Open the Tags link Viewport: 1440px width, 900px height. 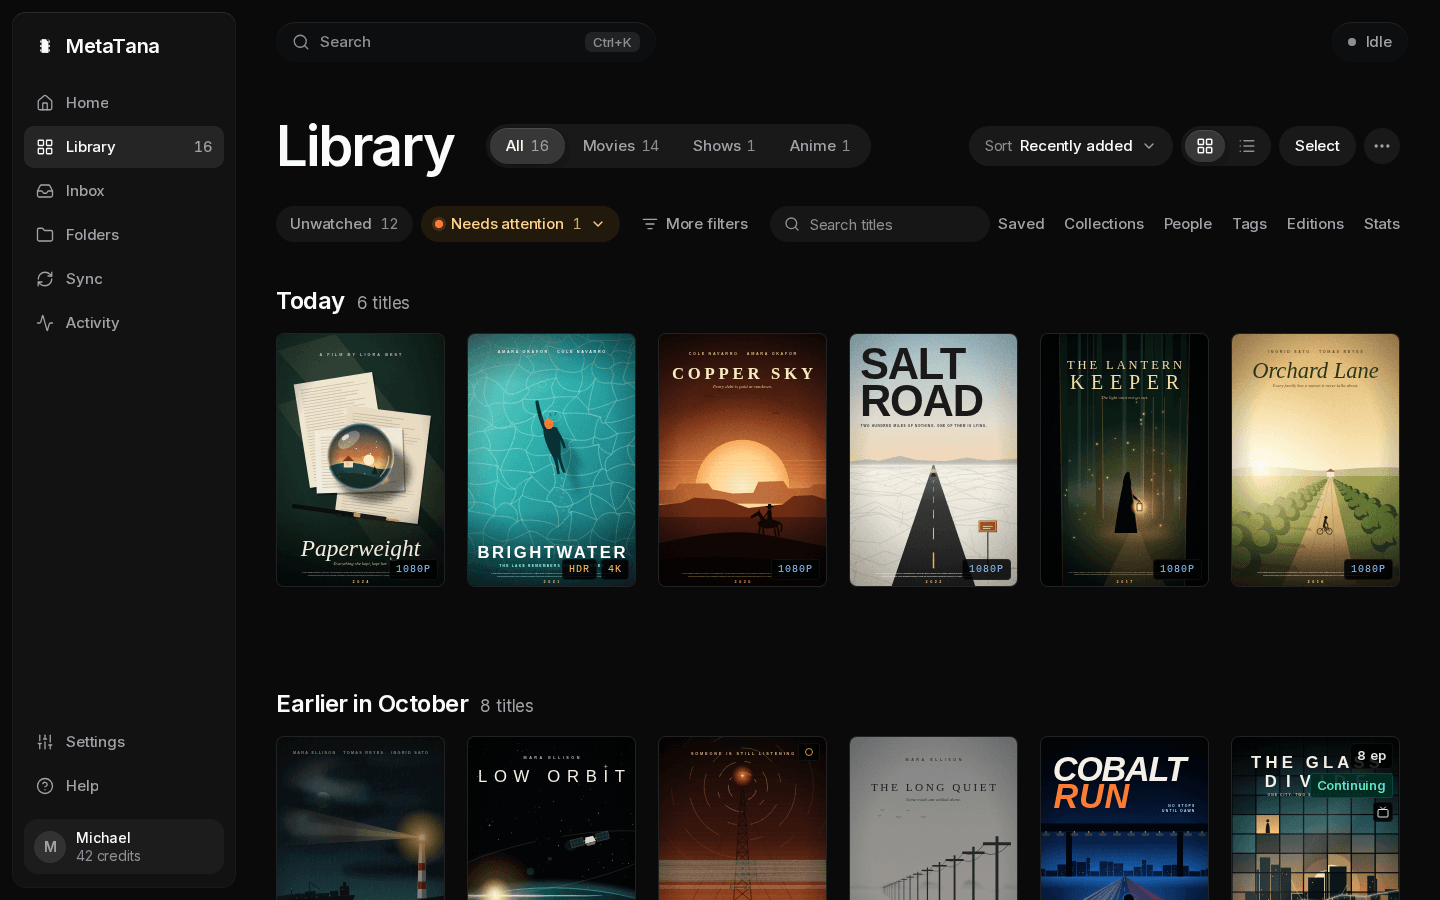pos(1249,224)
